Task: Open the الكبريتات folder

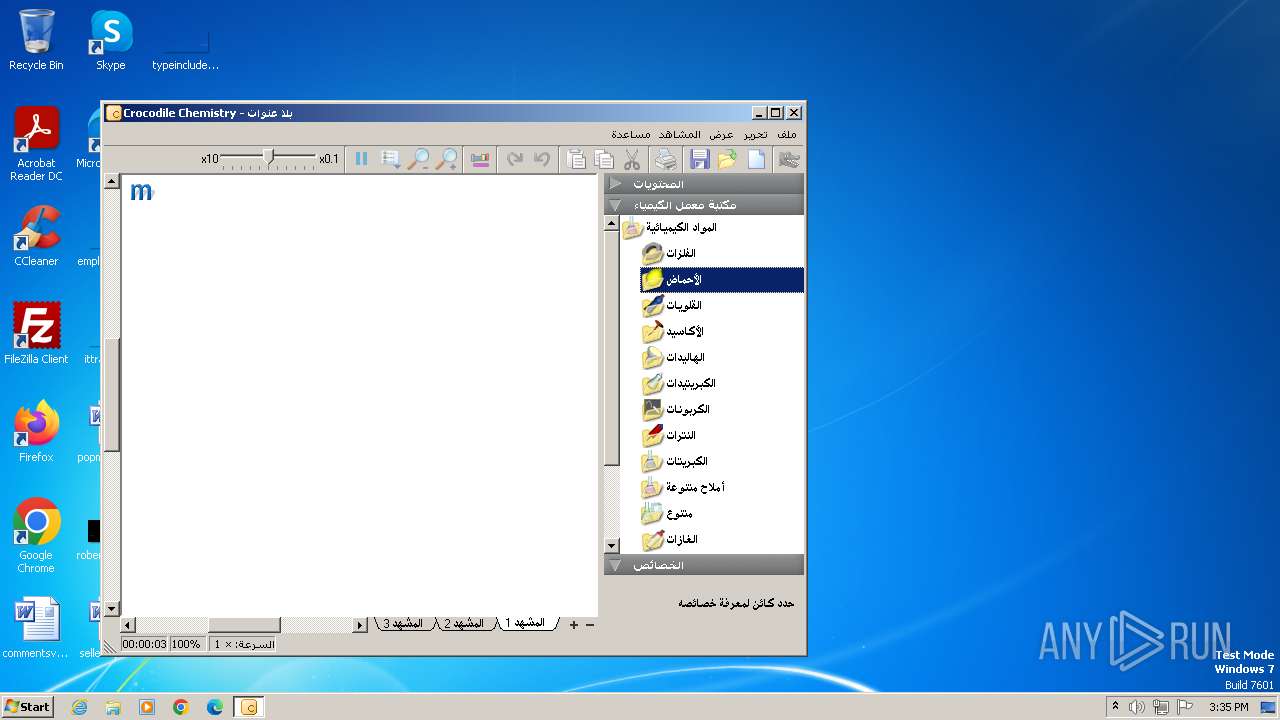Action: [675, 462]
